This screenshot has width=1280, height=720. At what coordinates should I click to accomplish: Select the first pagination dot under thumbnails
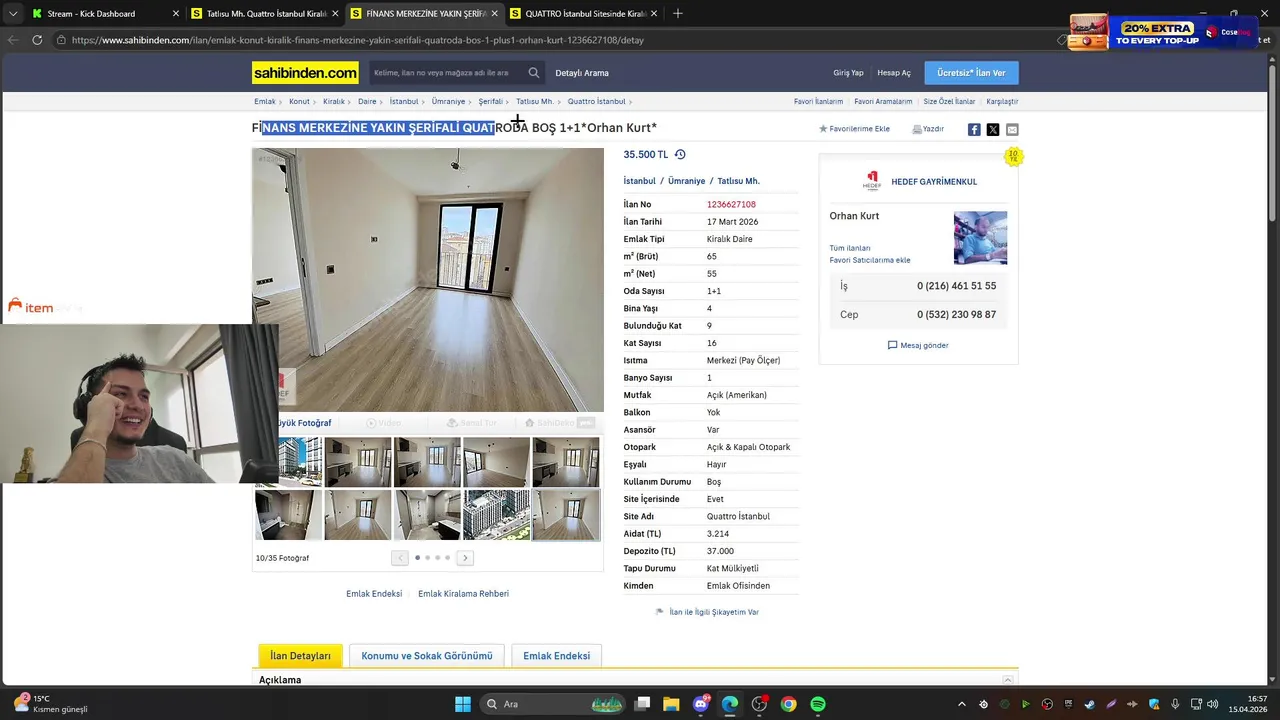point(417,558)
